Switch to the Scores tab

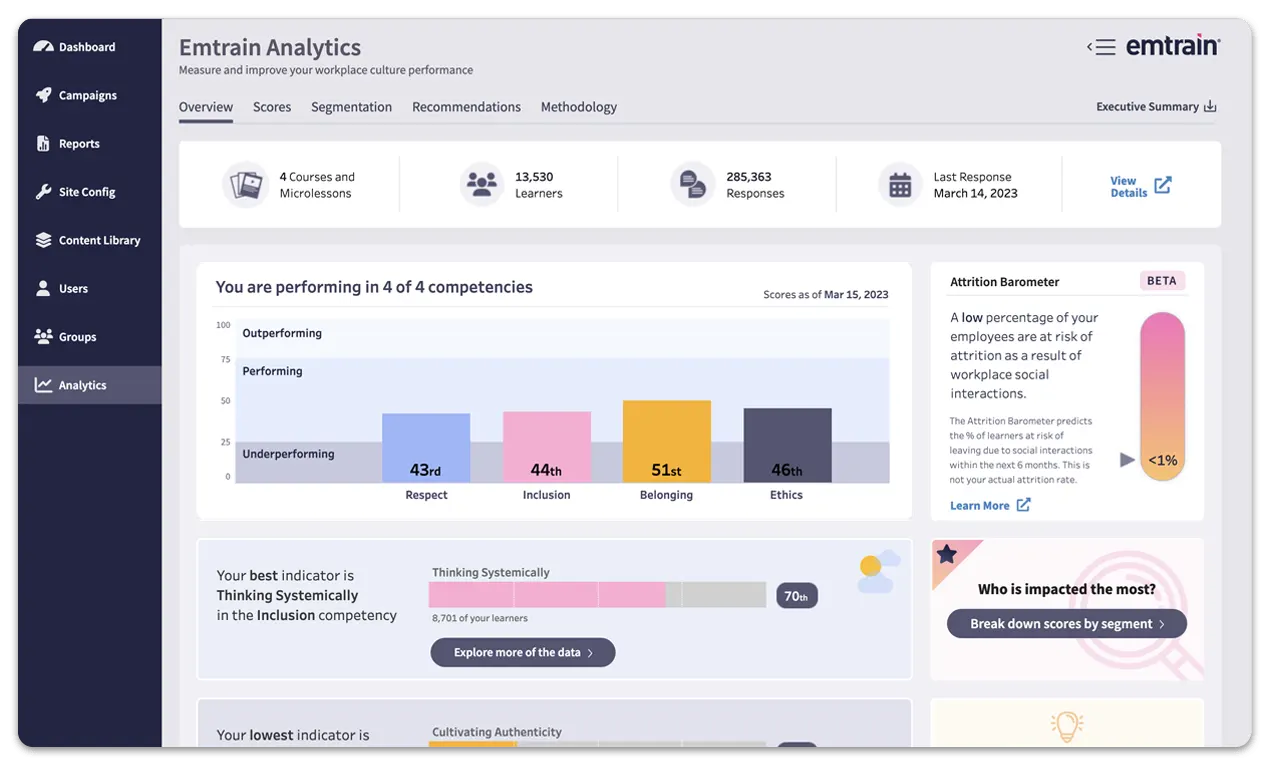(272, 107)
